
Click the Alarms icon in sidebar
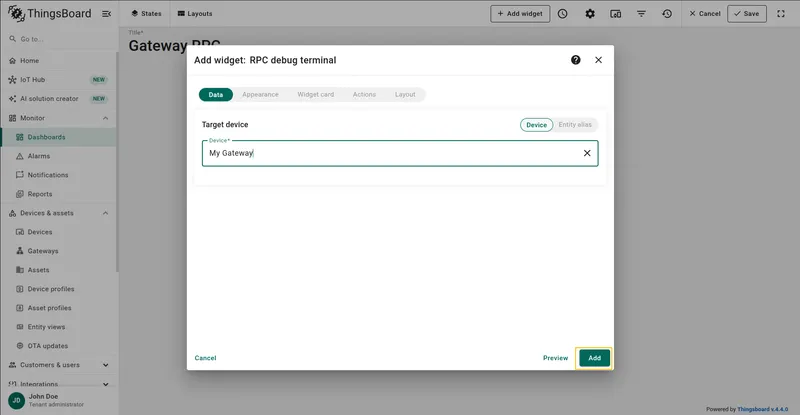[x=20, y=156]
